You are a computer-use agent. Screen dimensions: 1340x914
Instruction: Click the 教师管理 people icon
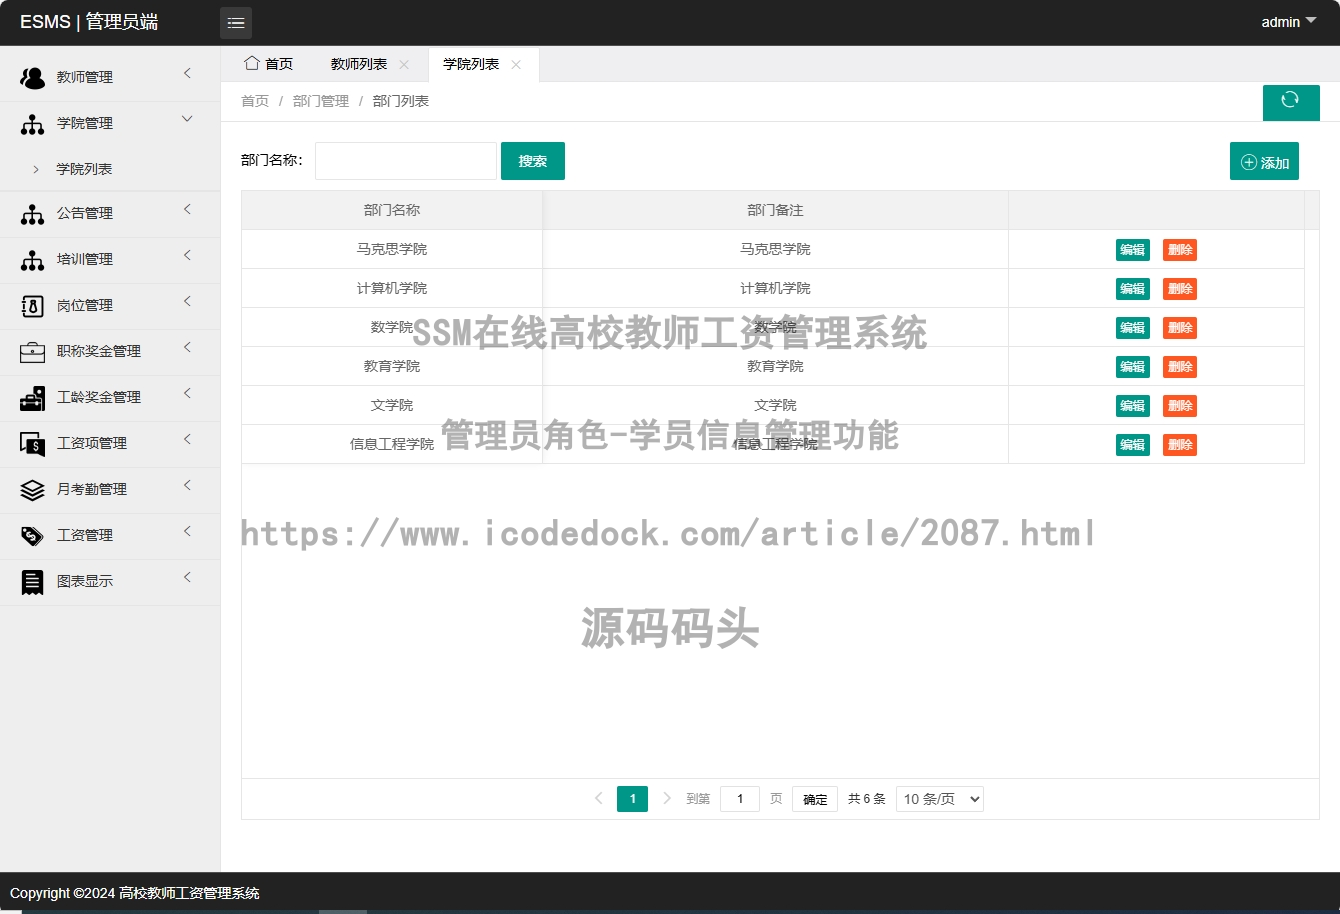pyautogui.click(x=32, y=78)
